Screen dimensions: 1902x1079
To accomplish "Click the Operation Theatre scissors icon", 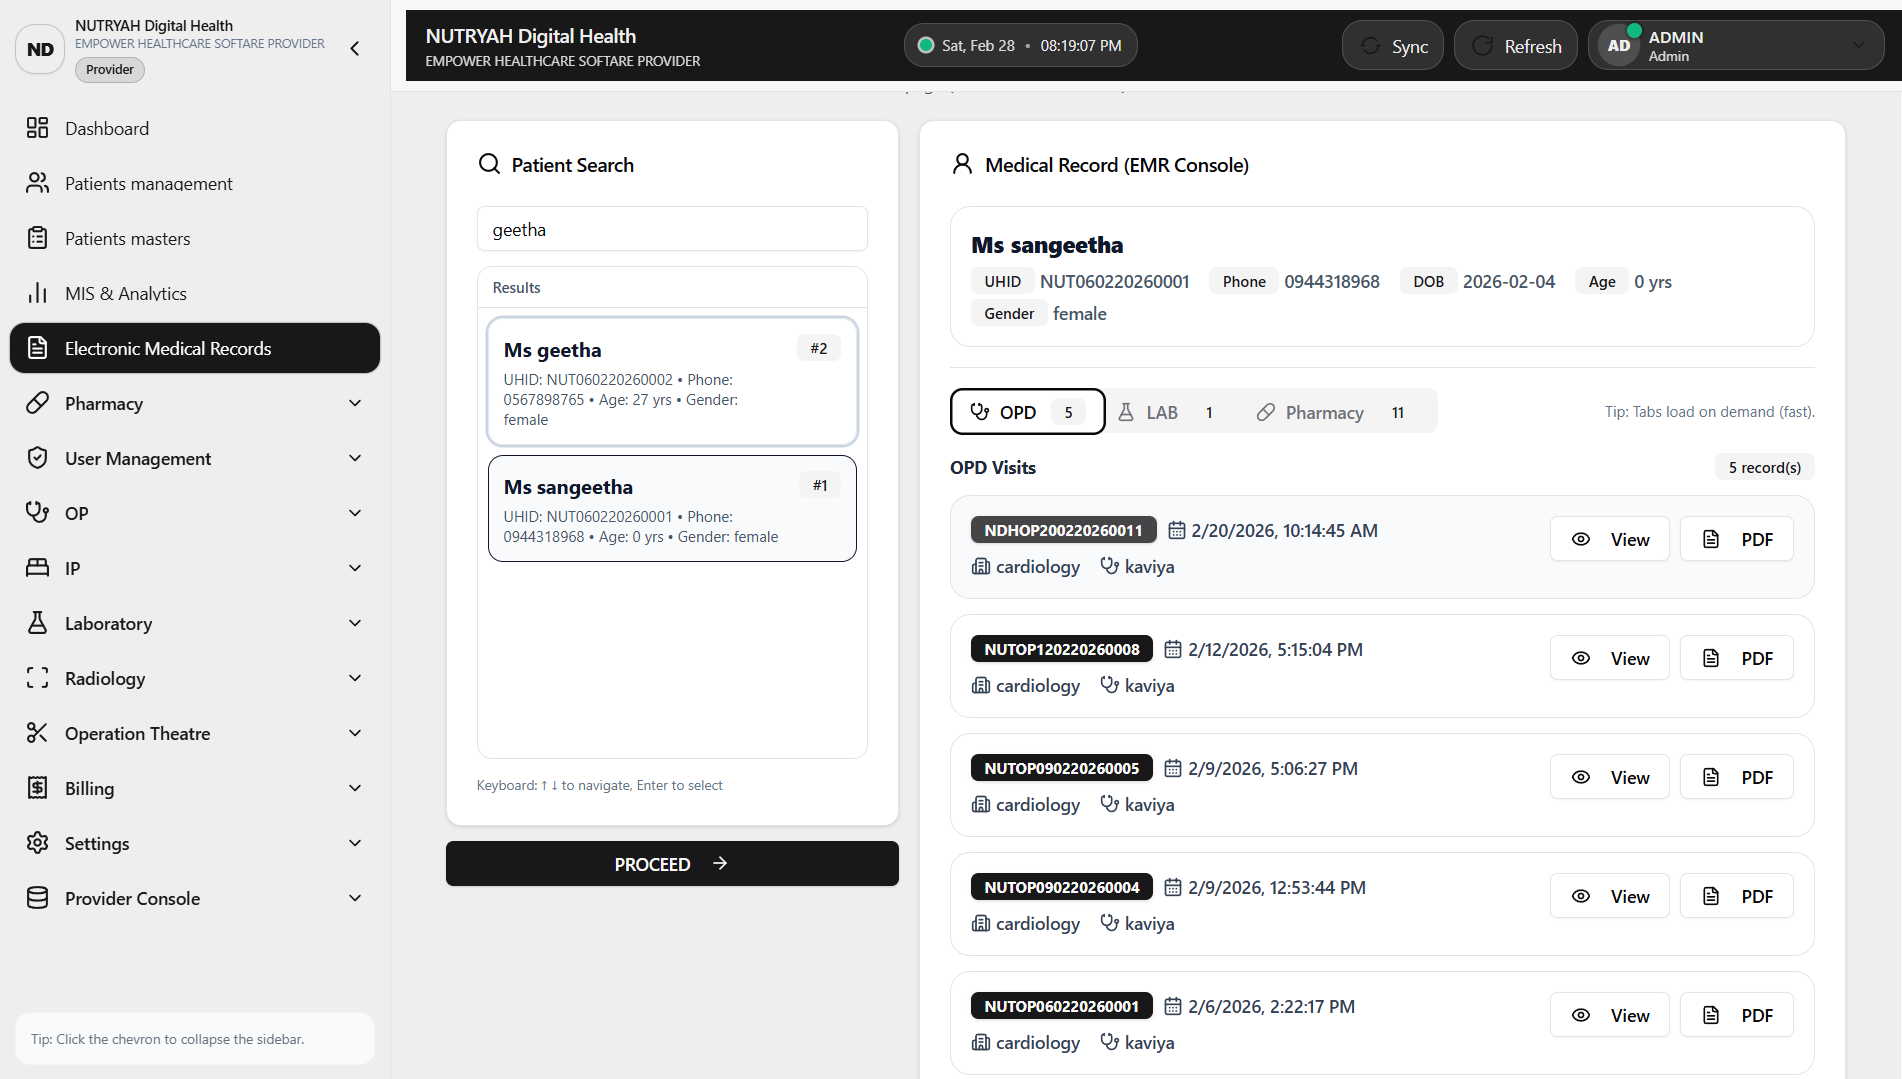I will coord(38,733).
